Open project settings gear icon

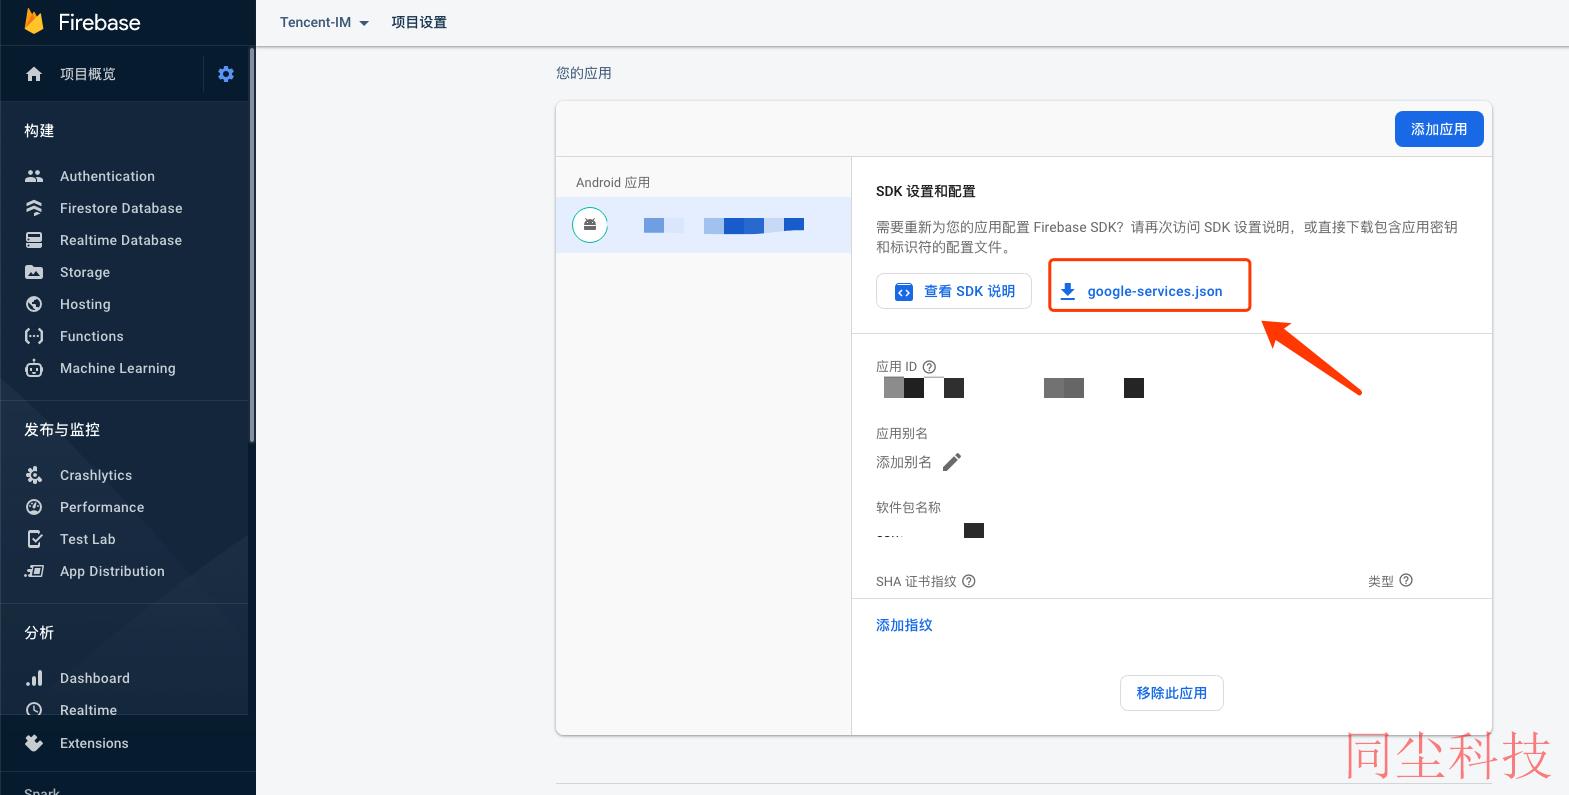[x=226, y=74]
